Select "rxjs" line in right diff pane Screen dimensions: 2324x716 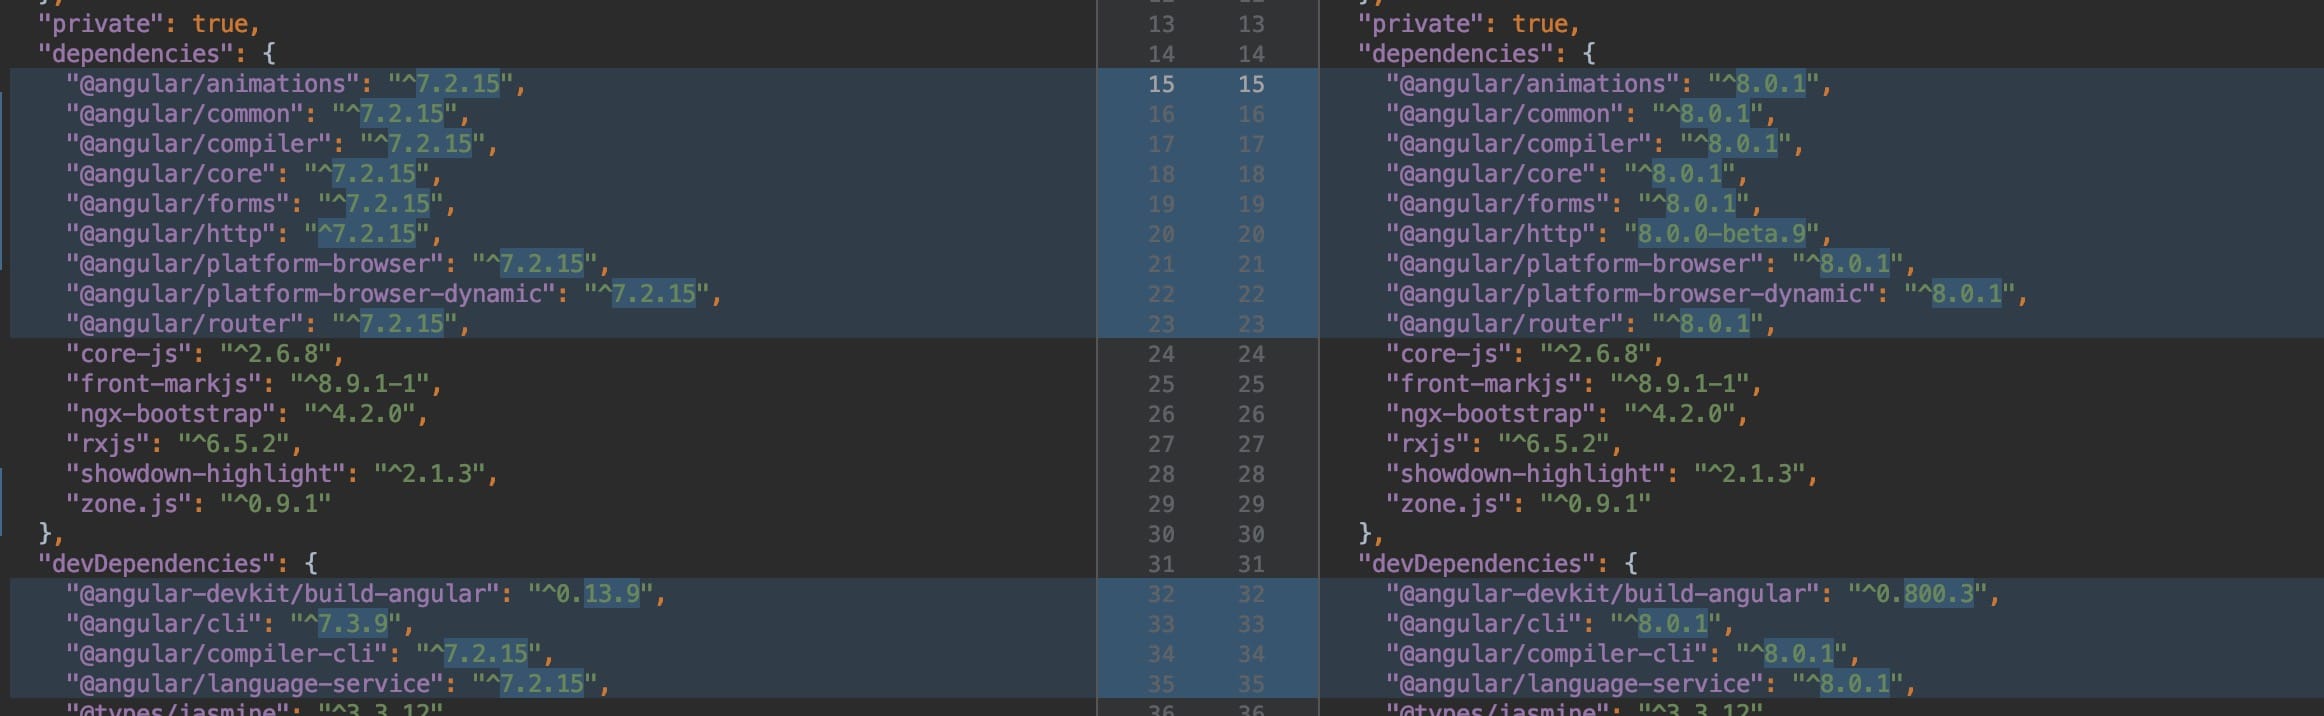(1504, 444)
